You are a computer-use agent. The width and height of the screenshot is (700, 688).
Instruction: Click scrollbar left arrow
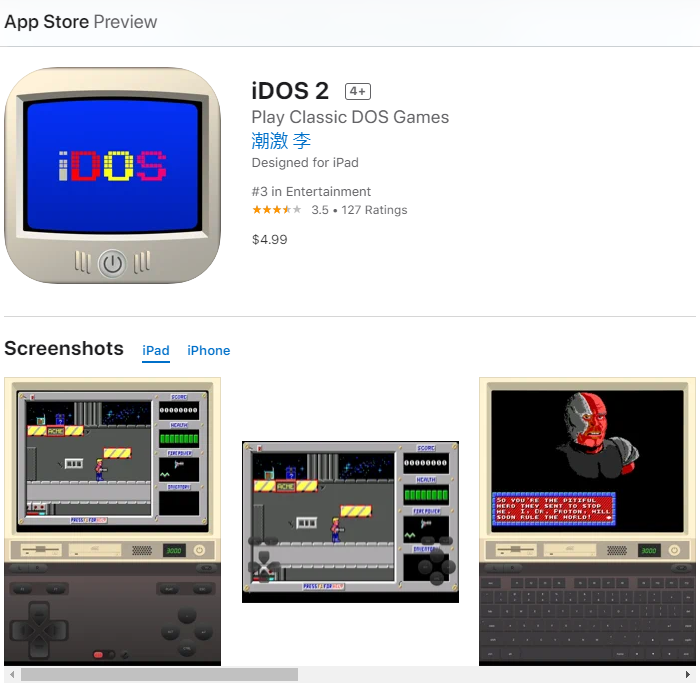tap(12, 674)
